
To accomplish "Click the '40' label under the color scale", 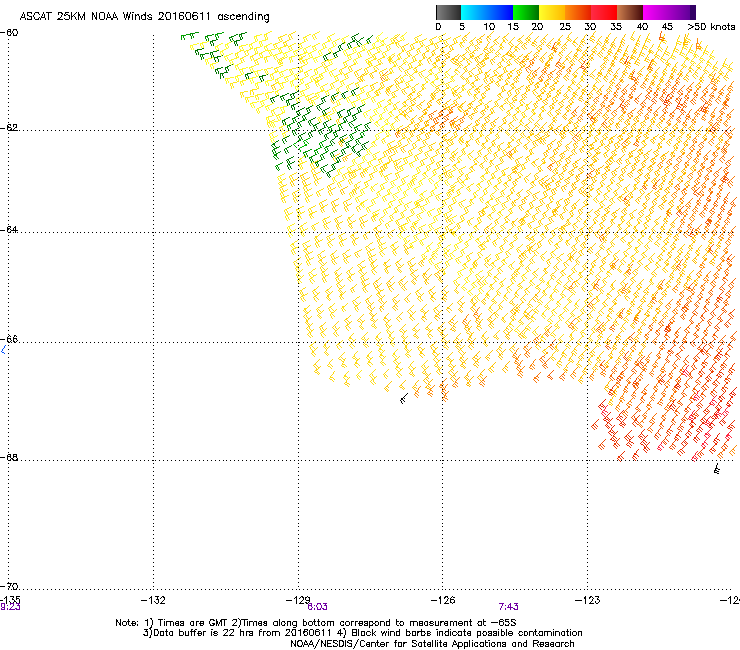I will [x=642, y=27].
